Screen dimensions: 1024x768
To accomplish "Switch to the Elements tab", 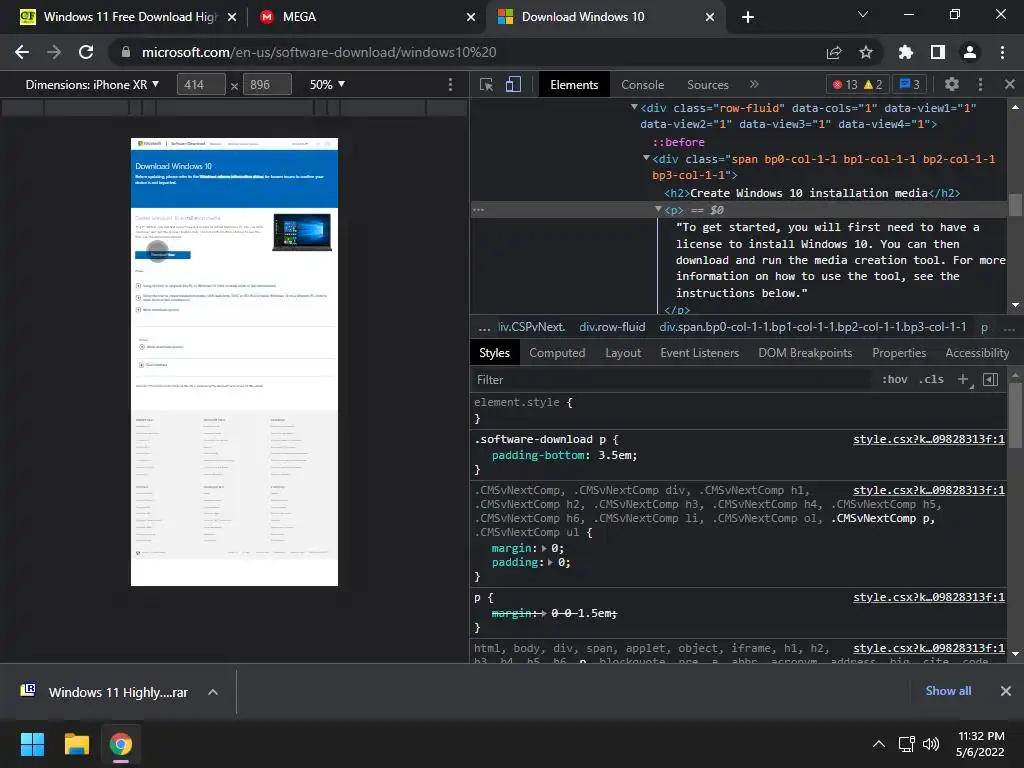I will click(x=574, y=85).
